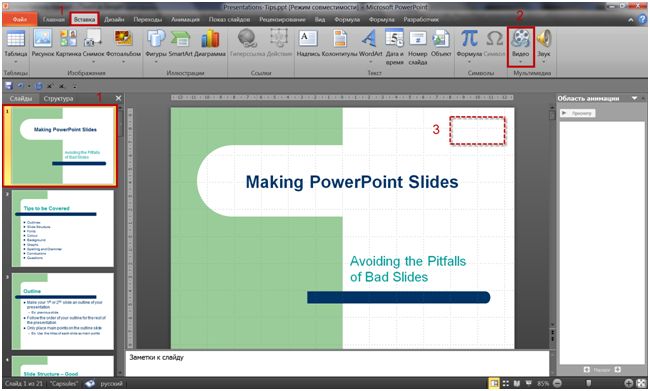Start the slide show from status bar
650x391 pixels.
point(529,383)
